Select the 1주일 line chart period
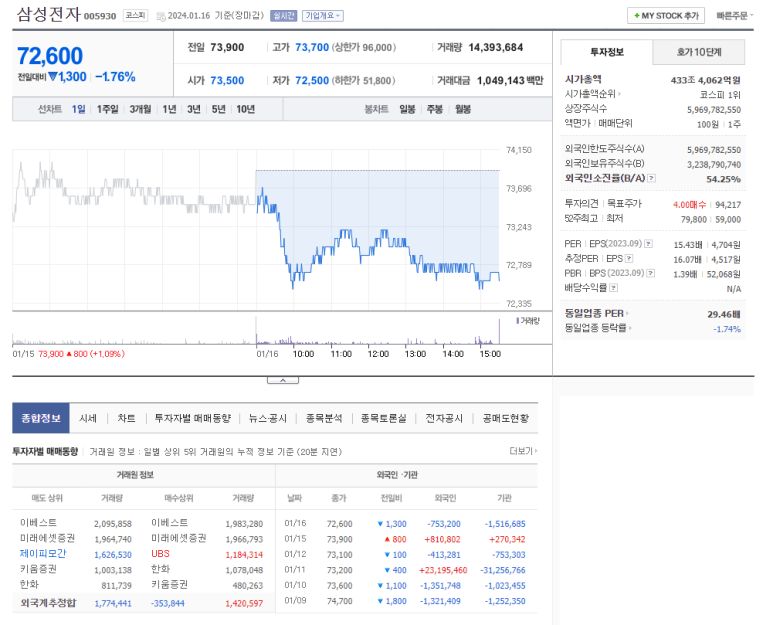773x625 pixels. tap(107, 109)
